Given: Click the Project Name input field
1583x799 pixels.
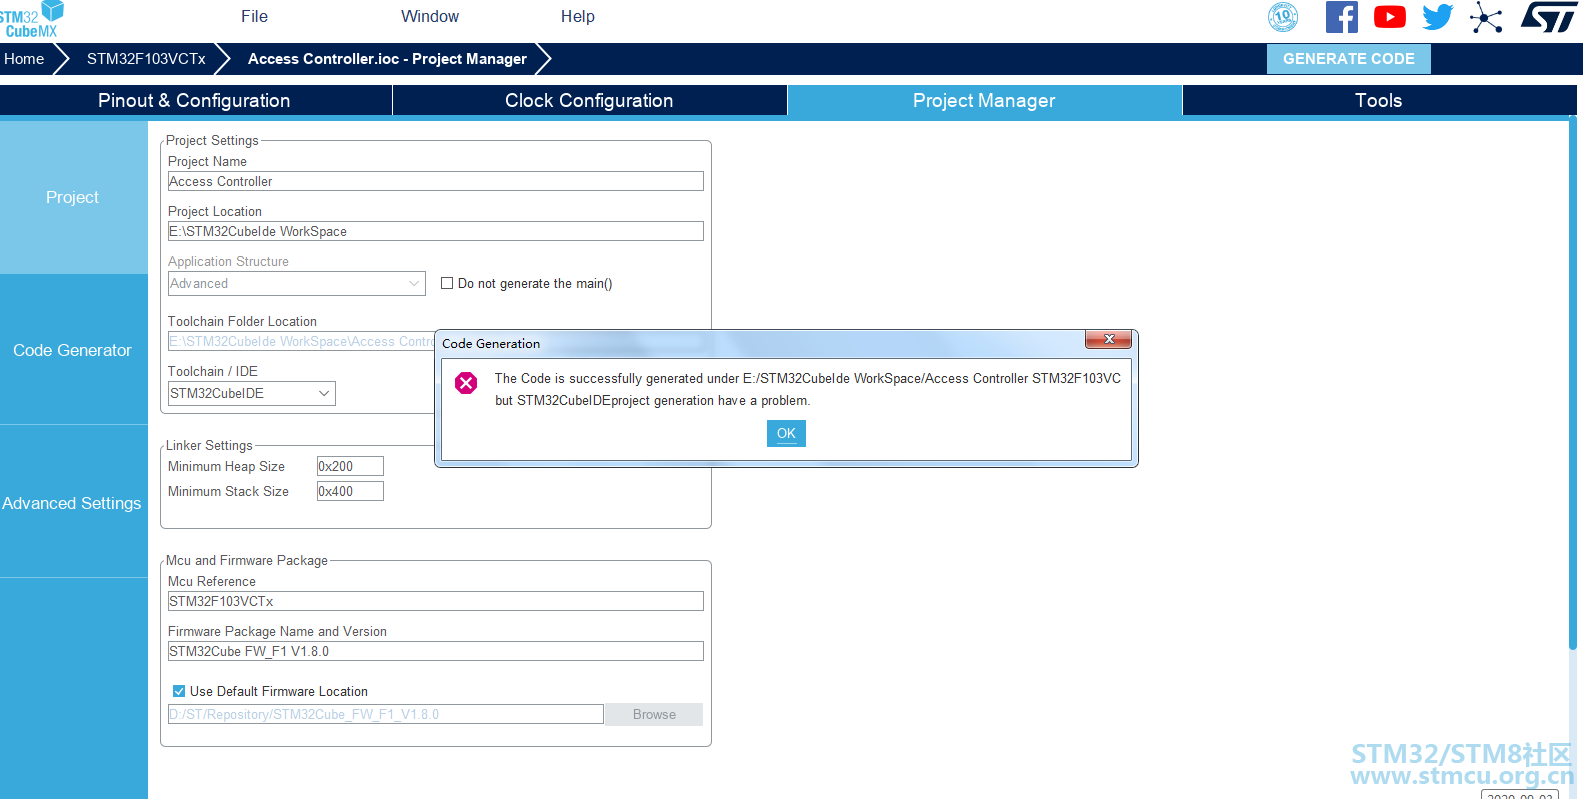Looking at the screenshot, I should pos(436,181).
